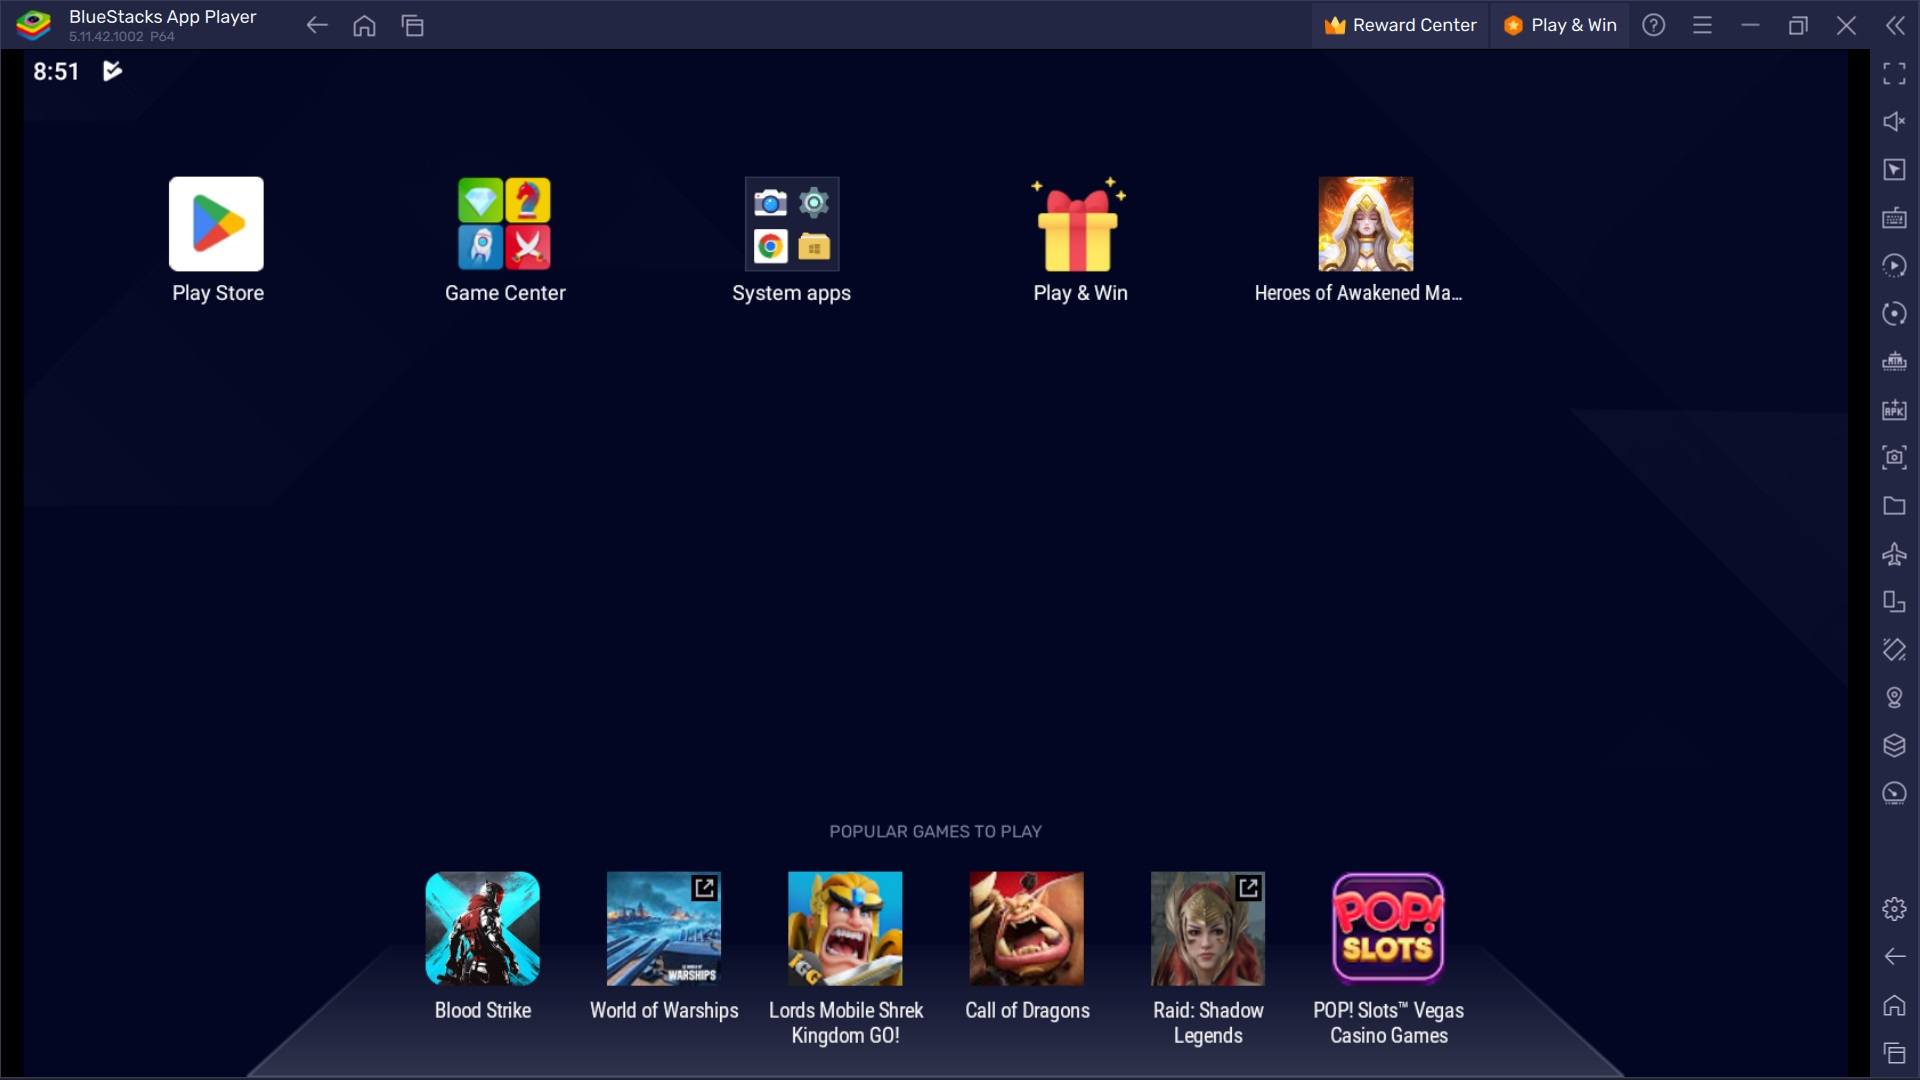Open the memory trim icon
Screen dimensions: 1920x1080
(1894, 361)
